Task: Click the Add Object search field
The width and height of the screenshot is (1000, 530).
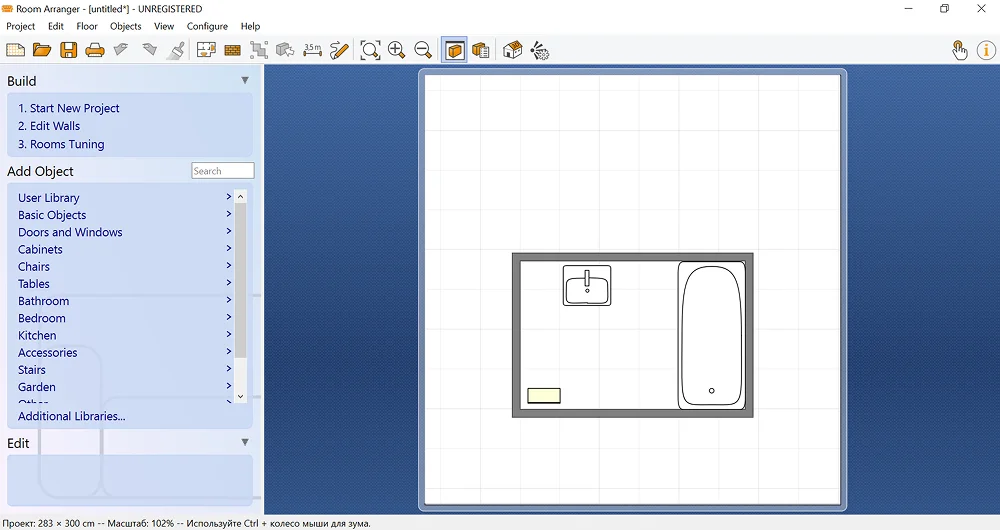Action: [222, 171]
